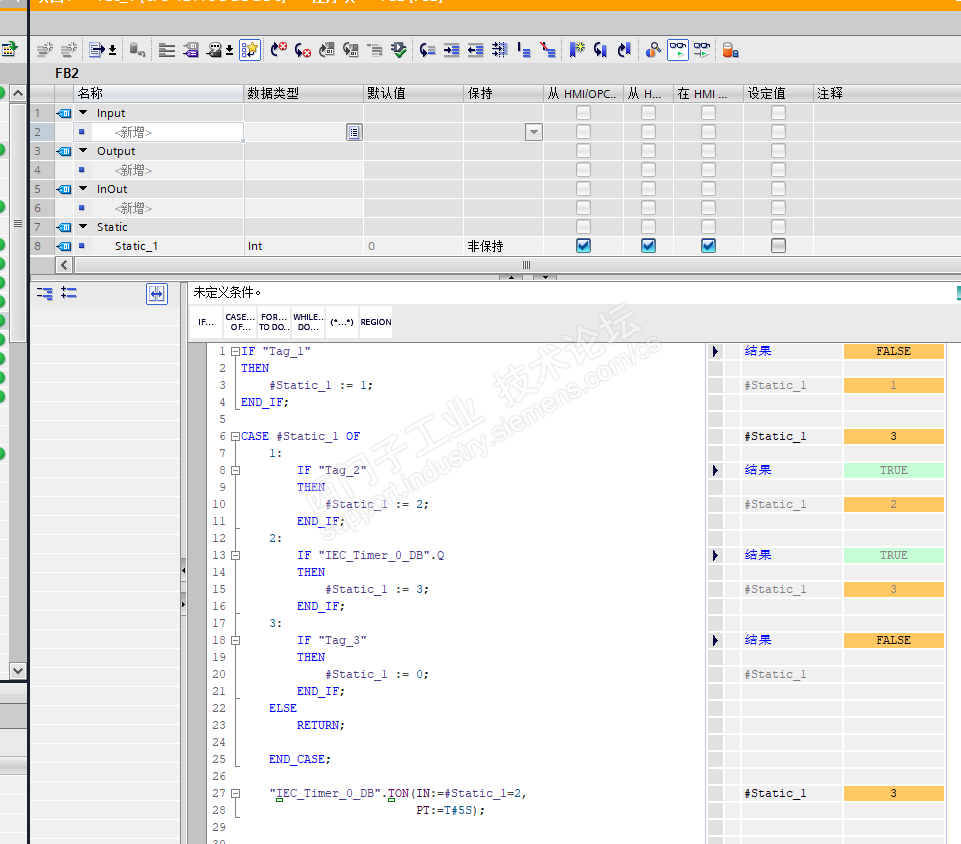Insert the IF... instruction template
961x844 pixels.
pos(206,322)
